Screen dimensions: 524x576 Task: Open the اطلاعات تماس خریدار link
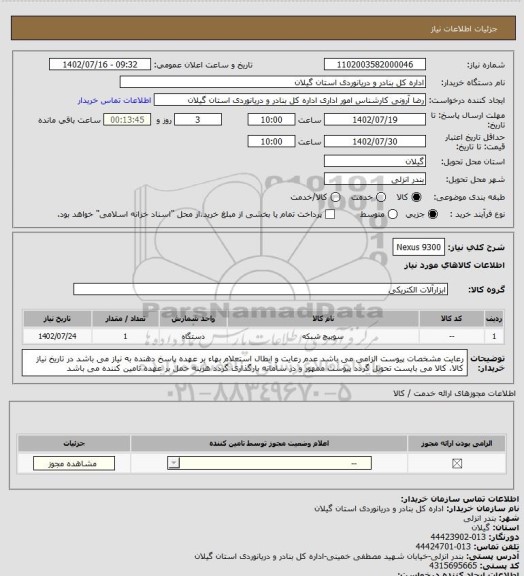(x=114, y=100)
